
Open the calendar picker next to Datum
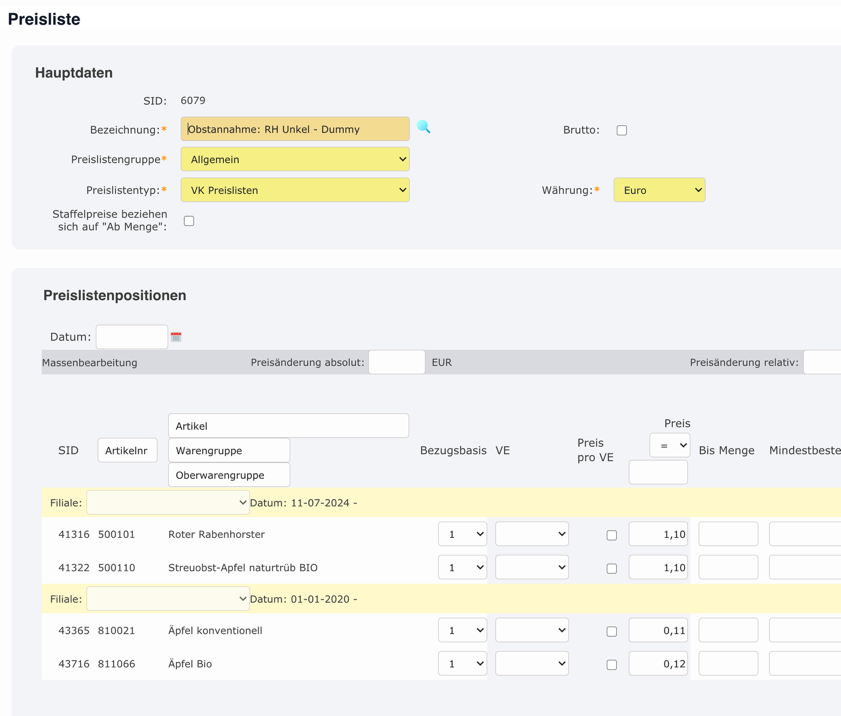pyautogui.click(x=177, y=336)
